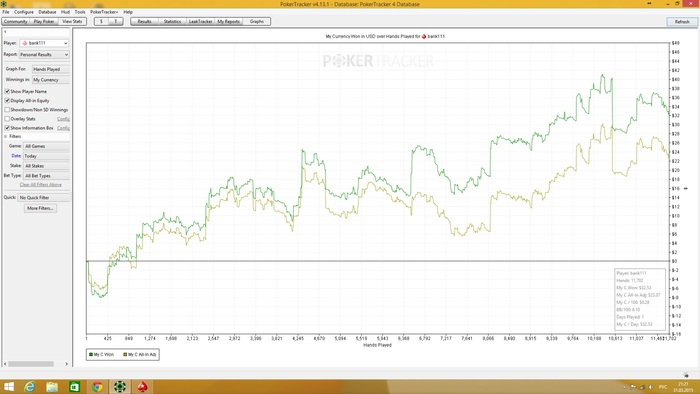
Task: Open the Graph For Hands Played selector
Action: 50,69
